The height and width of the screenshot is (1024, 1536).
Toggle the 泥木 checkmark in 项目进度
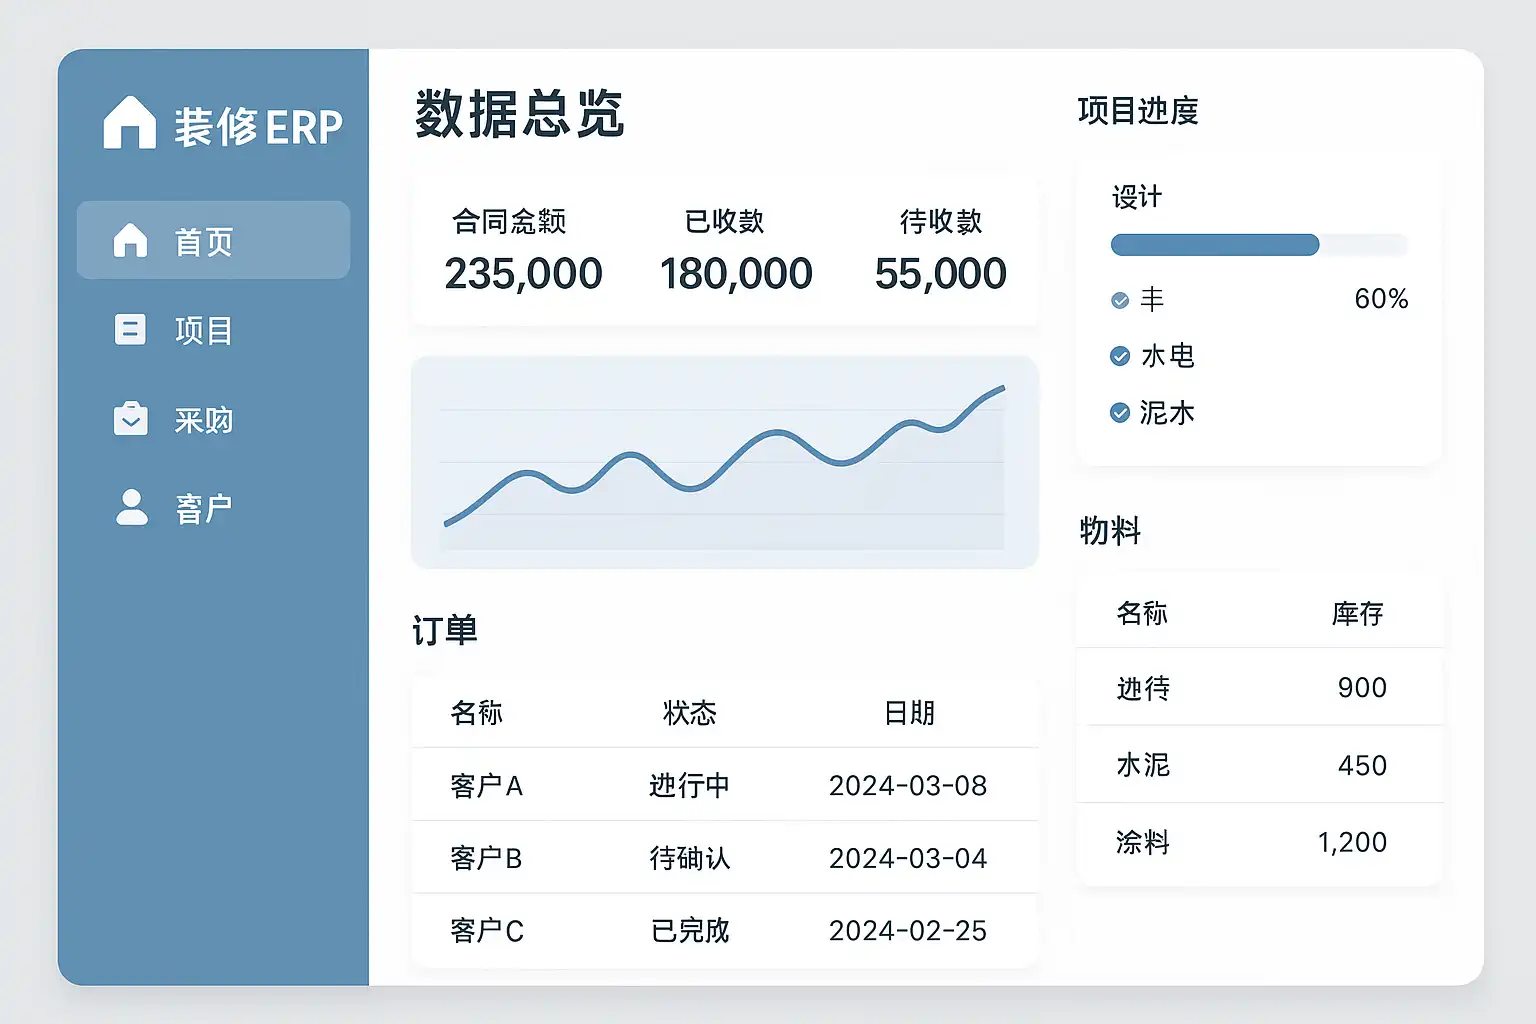pyautogui.click(x=1120, y=413)
